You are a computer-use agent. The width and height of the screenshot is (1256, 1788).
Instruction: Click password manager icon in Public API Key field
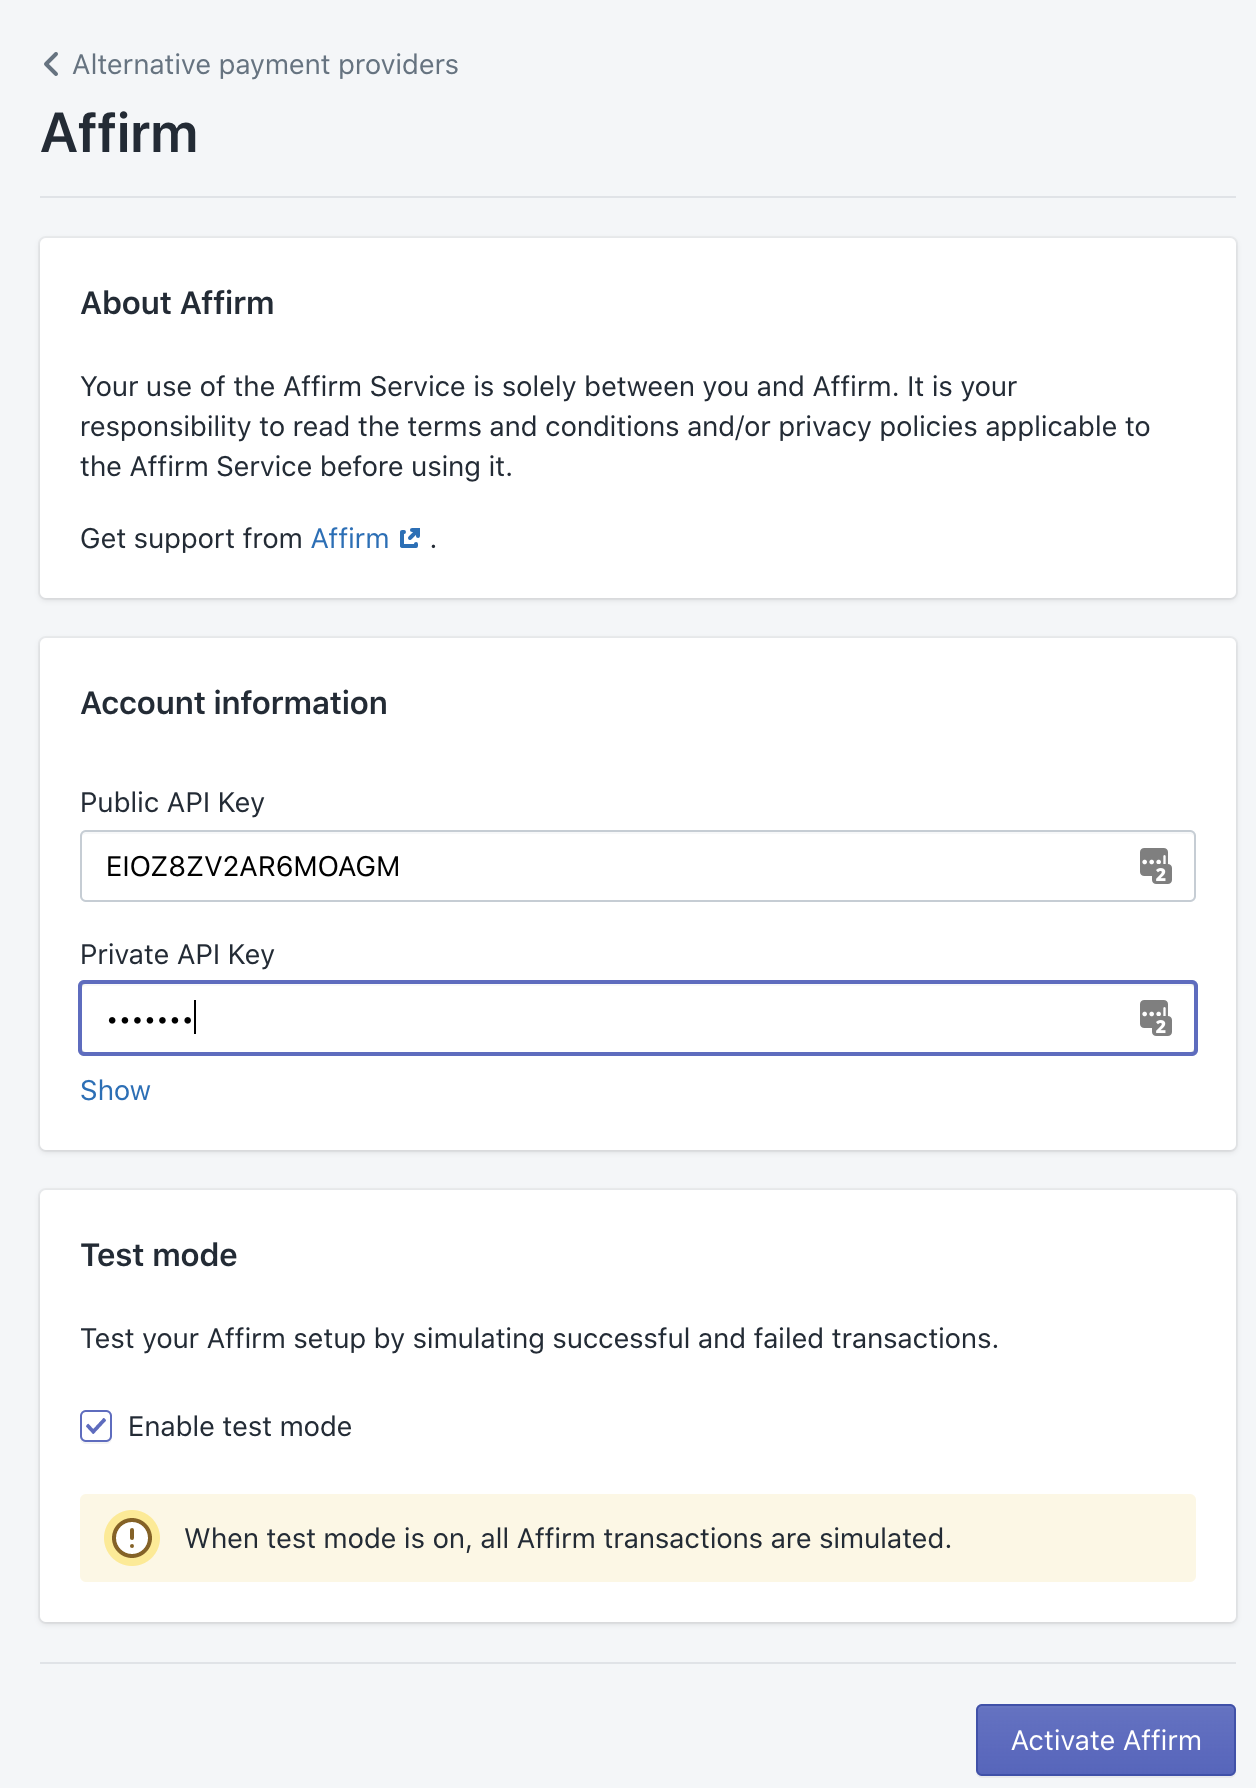point(1155,866)
